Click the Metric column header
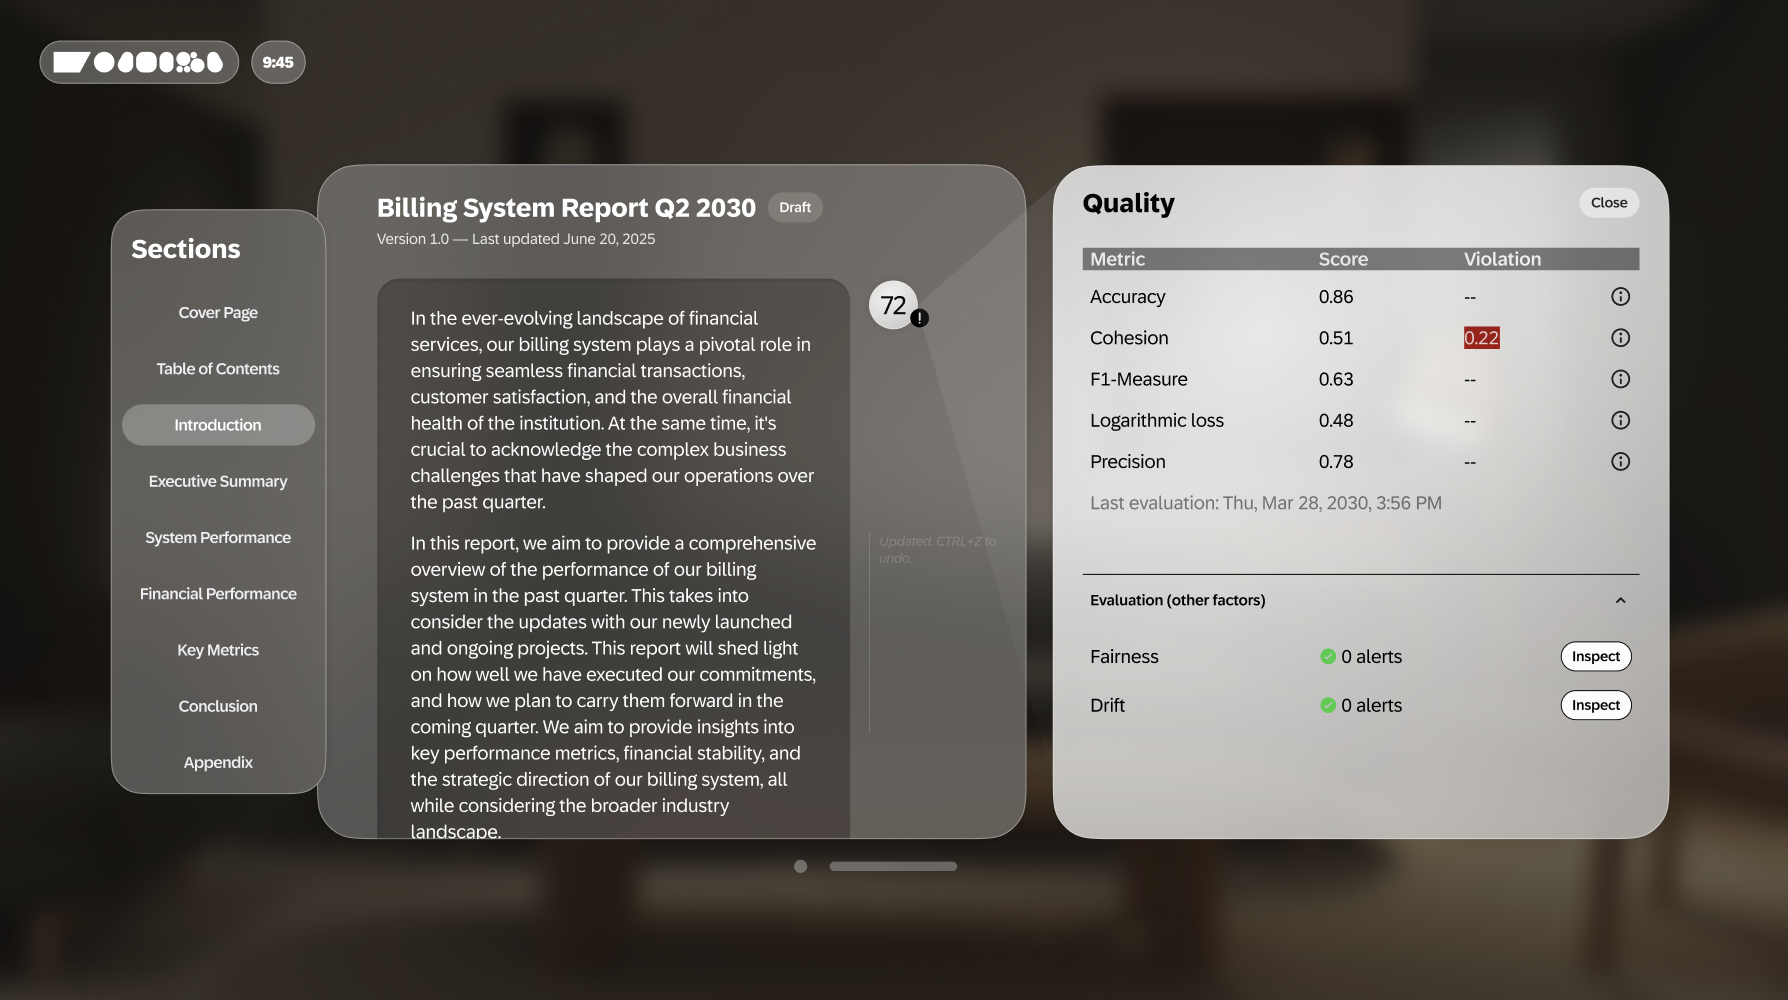1788x1000 pixels. (x=1117, y=259)
